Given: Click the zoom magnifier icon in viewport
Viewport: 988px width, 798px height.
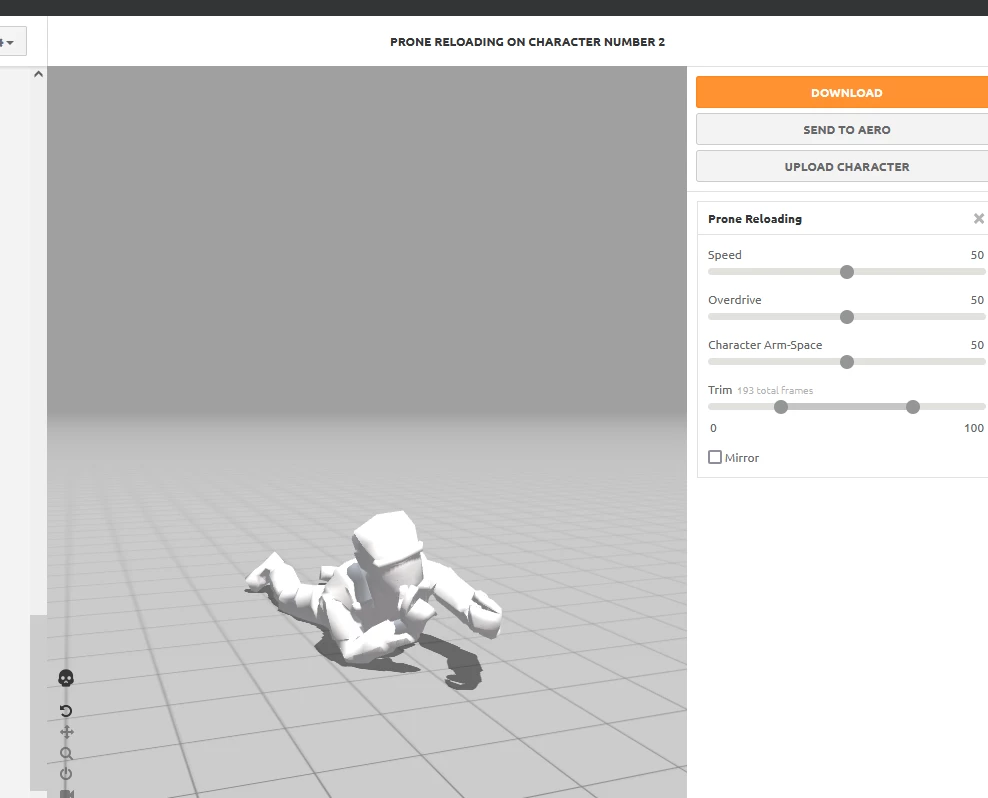Looking at the screenshot, I should click(x=66, y=753).
